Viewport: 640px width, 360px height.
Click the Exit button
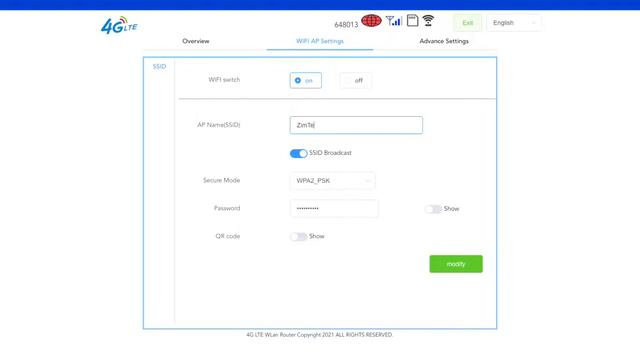(468, 23)
